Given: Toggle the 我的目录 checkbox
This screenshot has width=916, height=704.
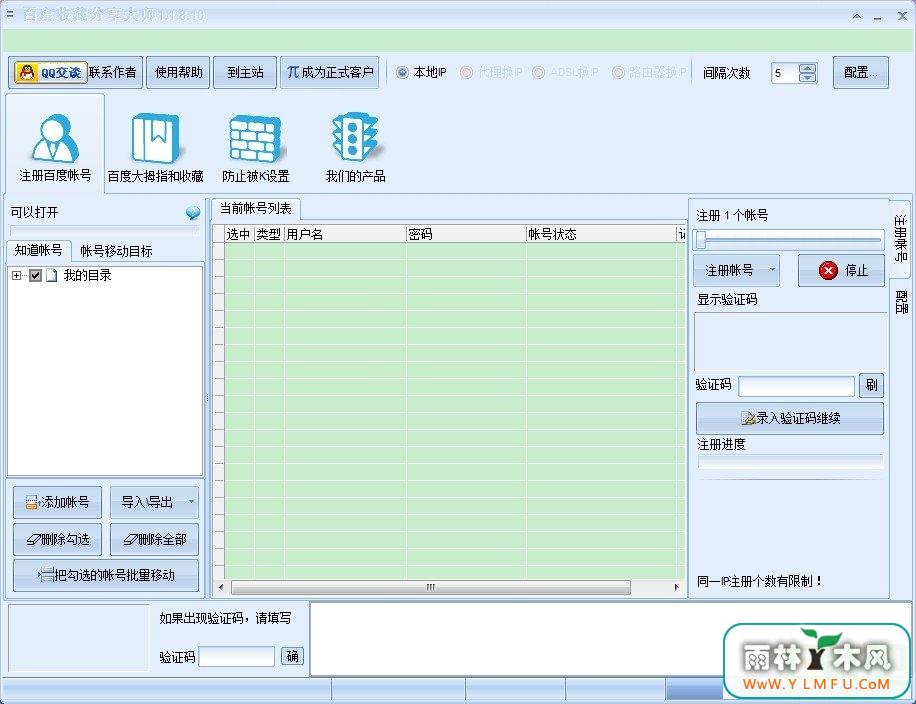Looking at the screenshot, I should point(35,275).
